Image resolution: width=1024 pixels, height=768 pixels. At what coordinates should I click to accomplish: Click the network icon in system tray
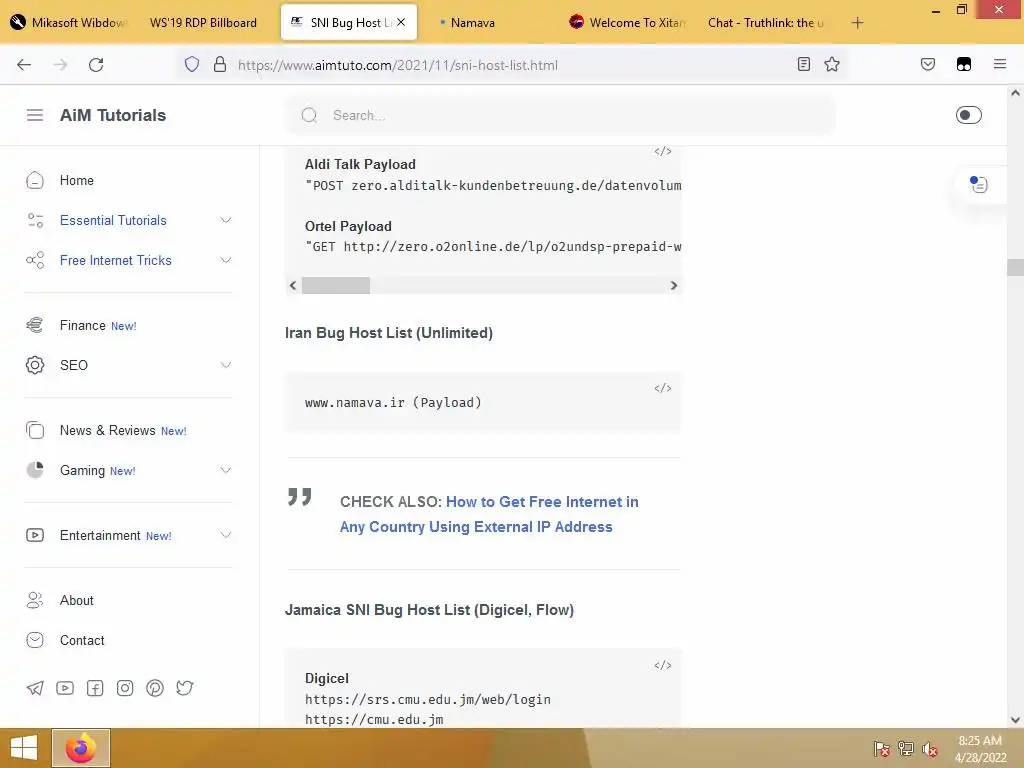906,749
